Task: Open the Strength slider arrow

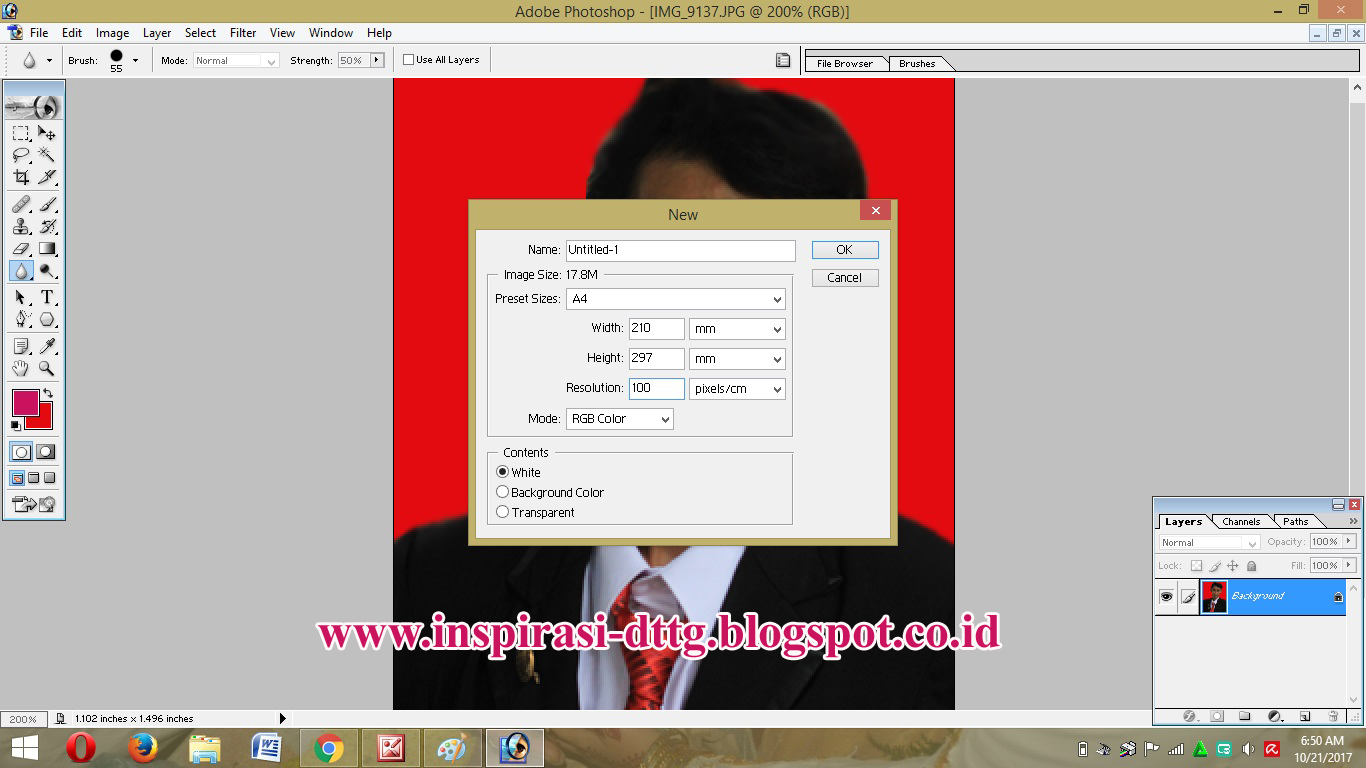Action: point(377,60)
